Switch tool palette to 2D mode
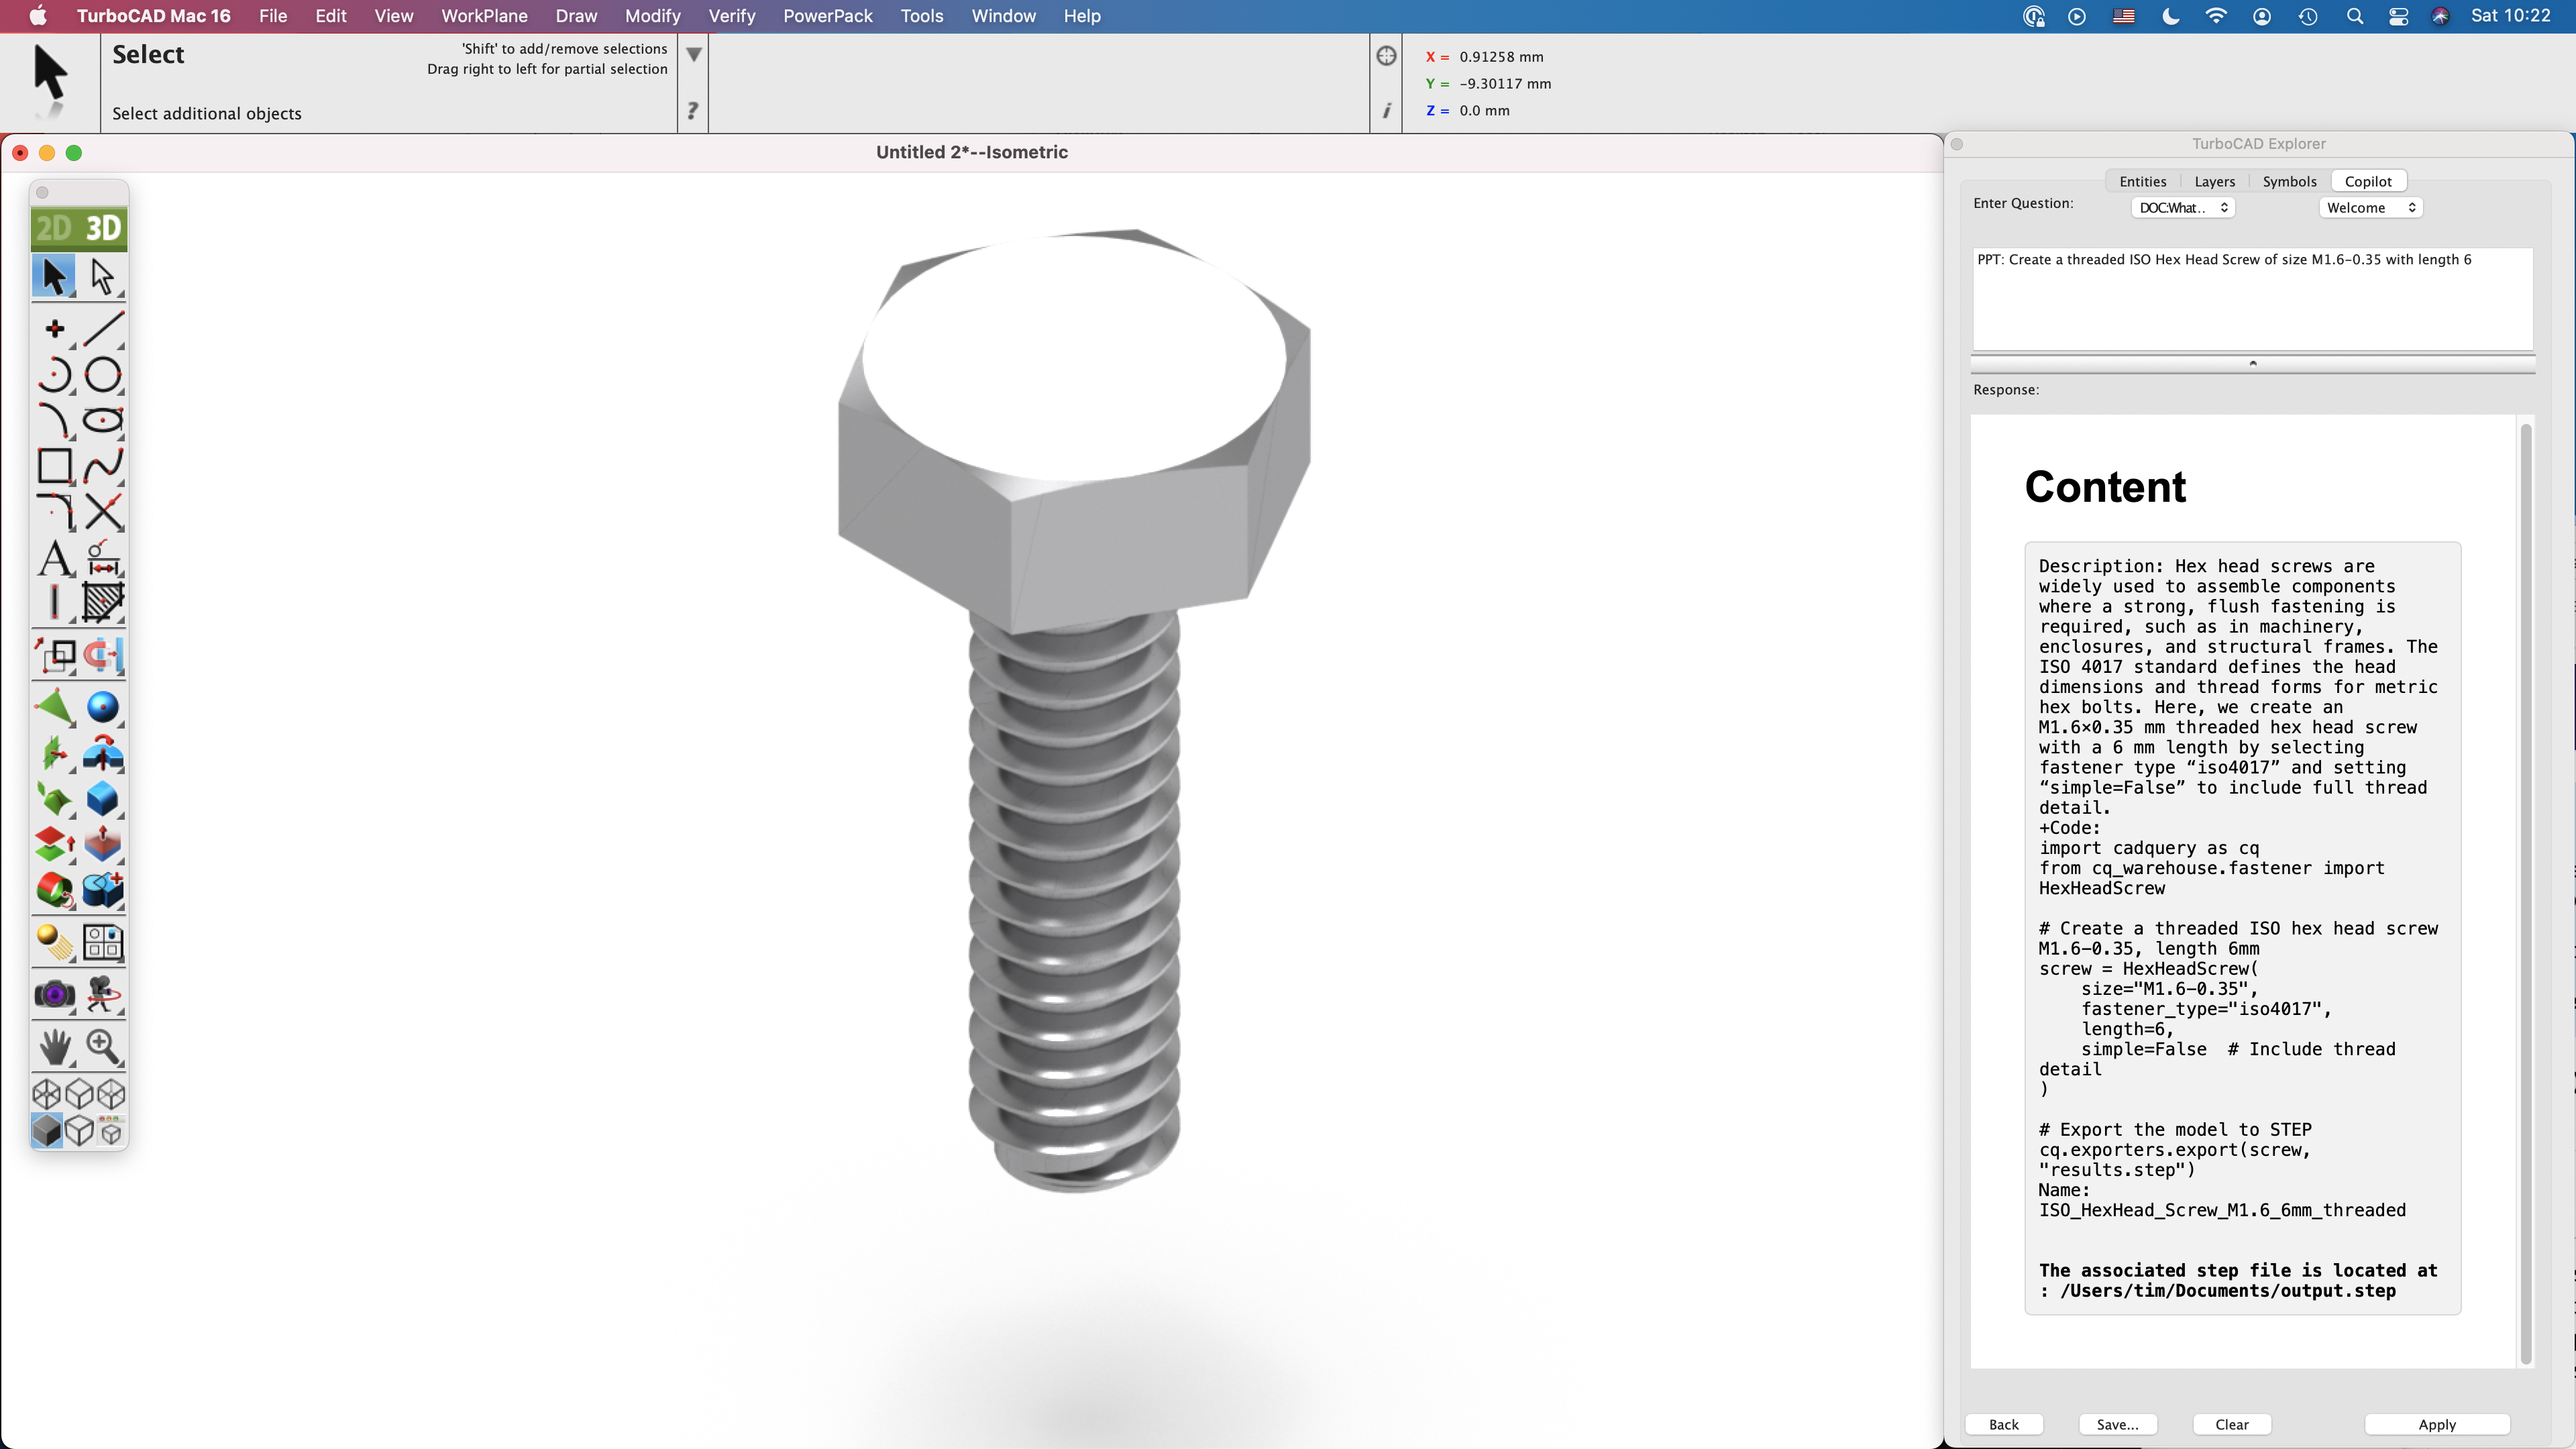 (x=54, y=229)
